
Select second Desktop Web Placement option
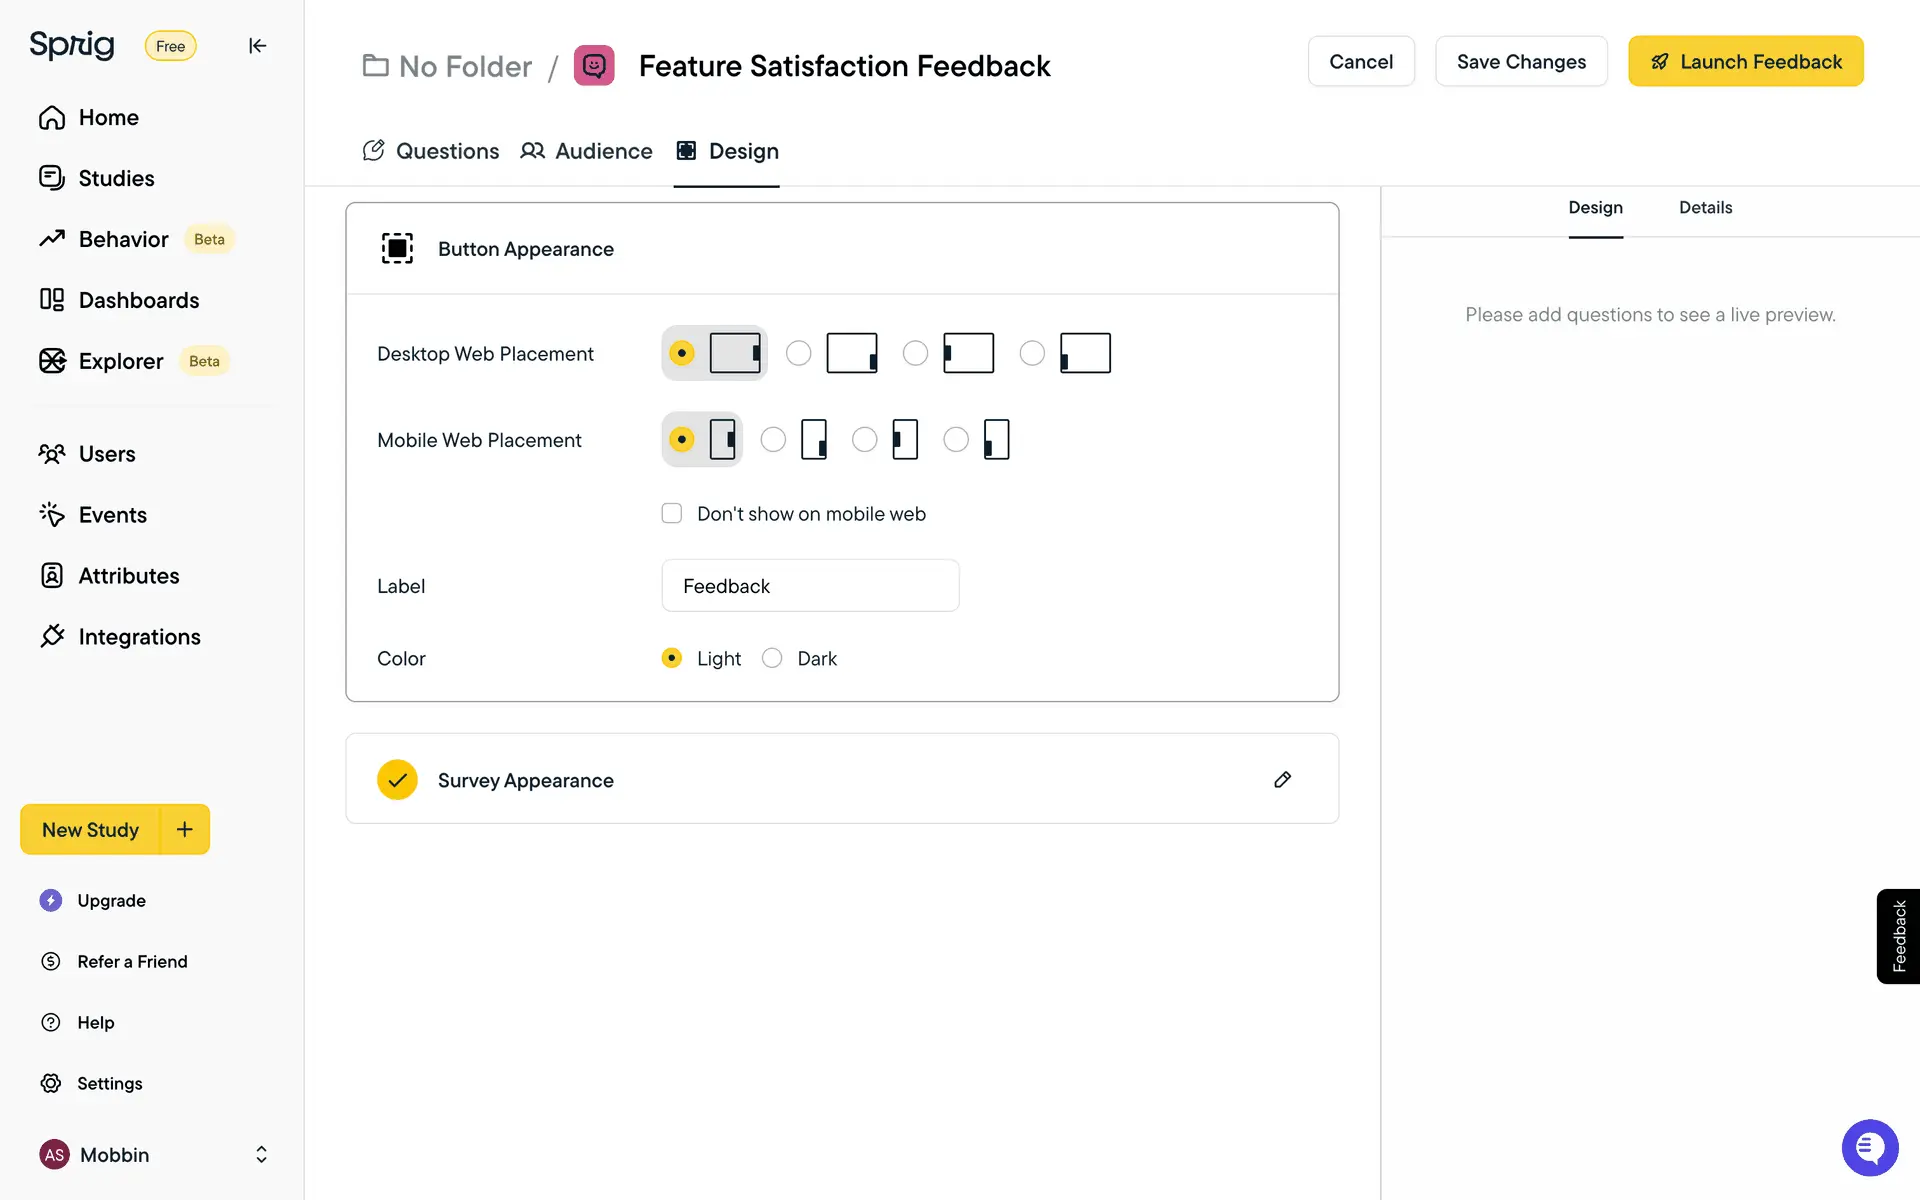click(799, 353)
